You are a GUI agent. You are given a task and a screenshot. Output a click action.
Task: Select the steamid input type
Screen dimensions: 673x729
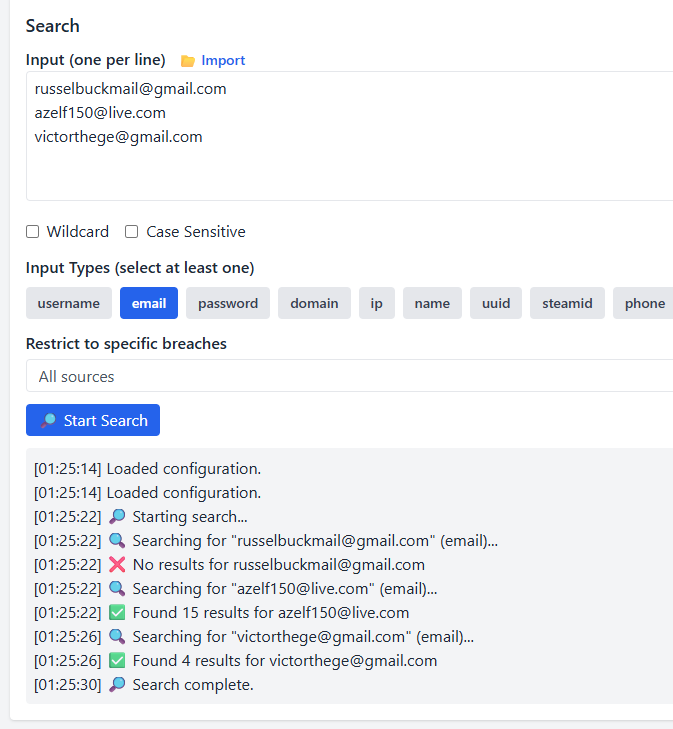567,303
